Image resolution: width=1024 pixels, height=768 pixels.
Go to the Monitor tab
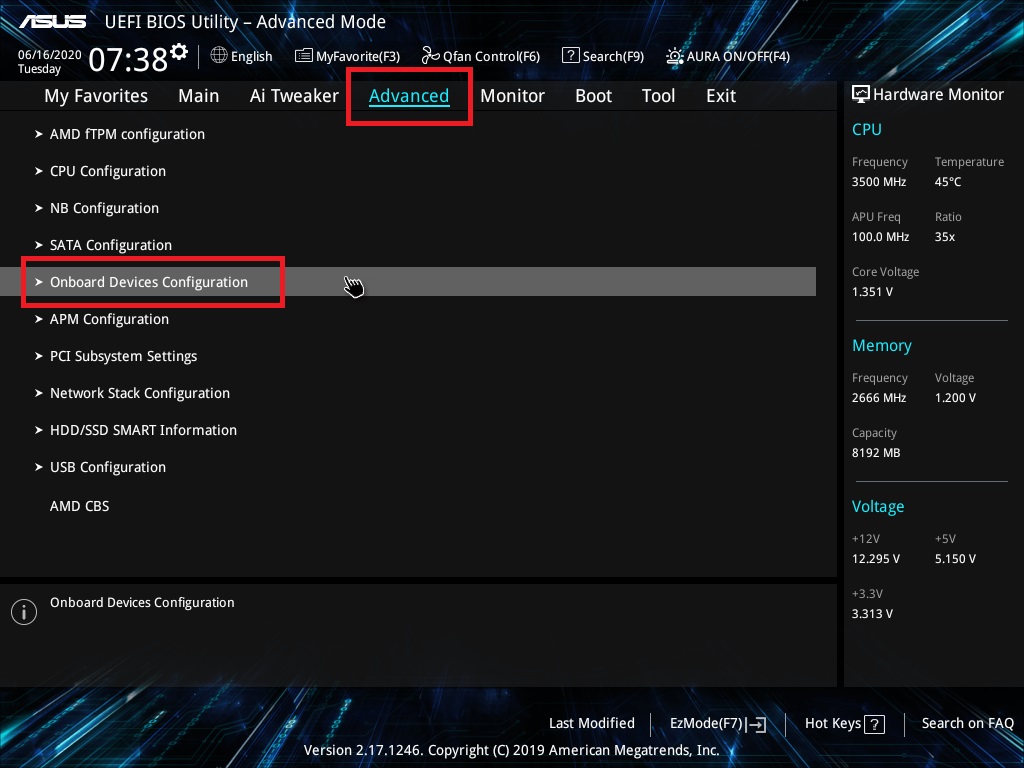point(512,96)
